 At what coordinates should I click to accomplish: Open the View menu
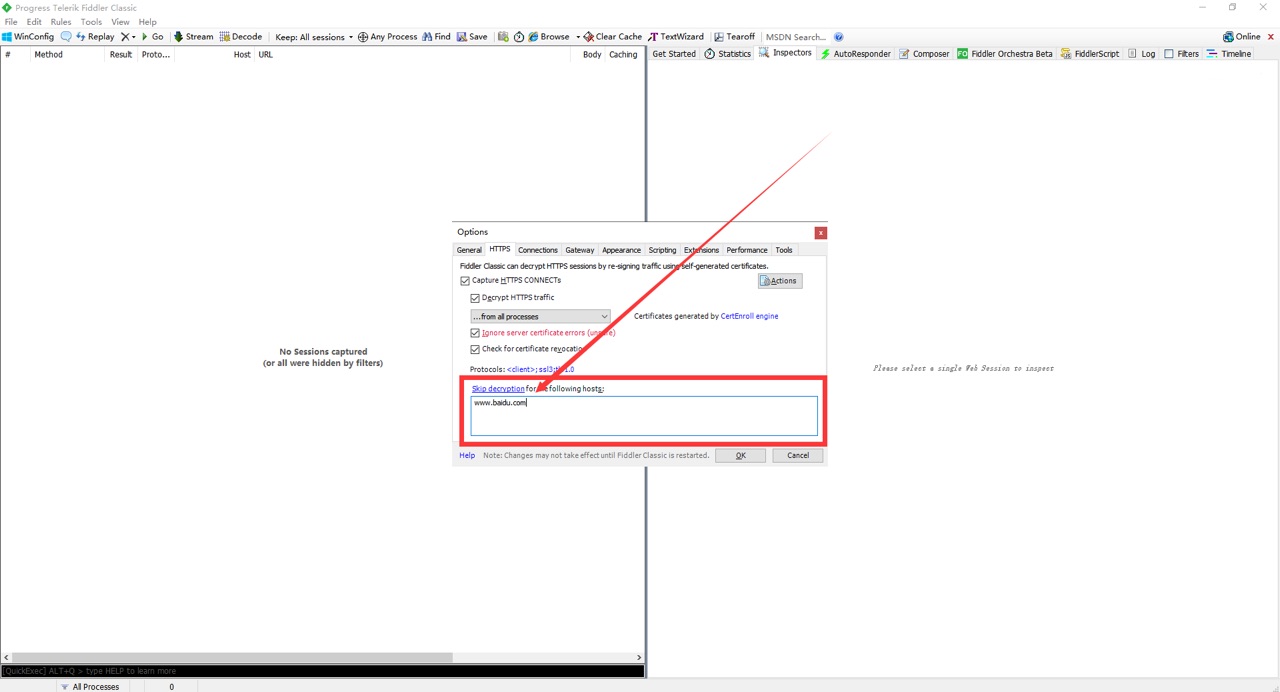tap(120, 21)
